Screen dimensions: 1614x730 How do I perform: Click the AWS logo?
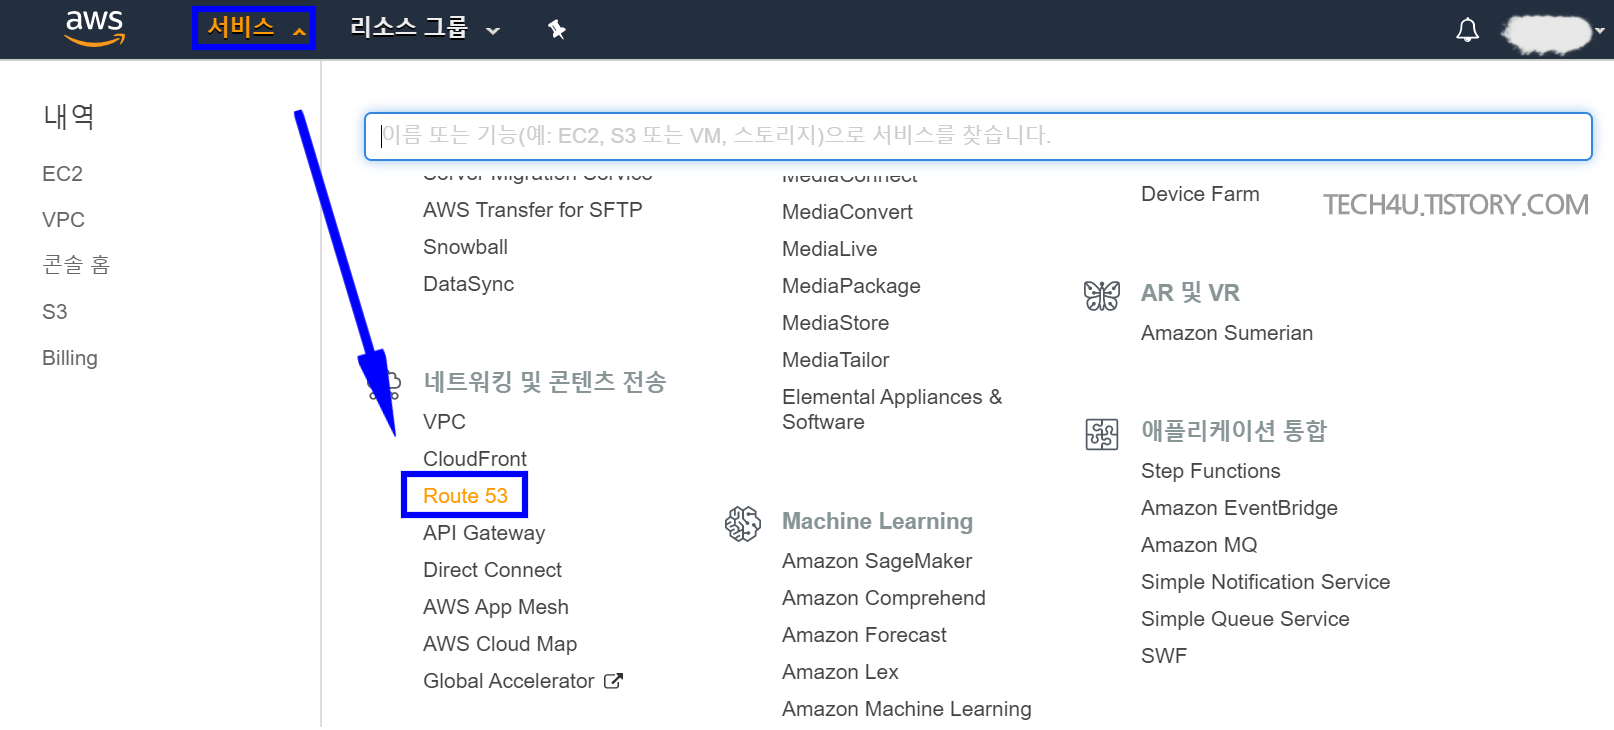point(95,28)
